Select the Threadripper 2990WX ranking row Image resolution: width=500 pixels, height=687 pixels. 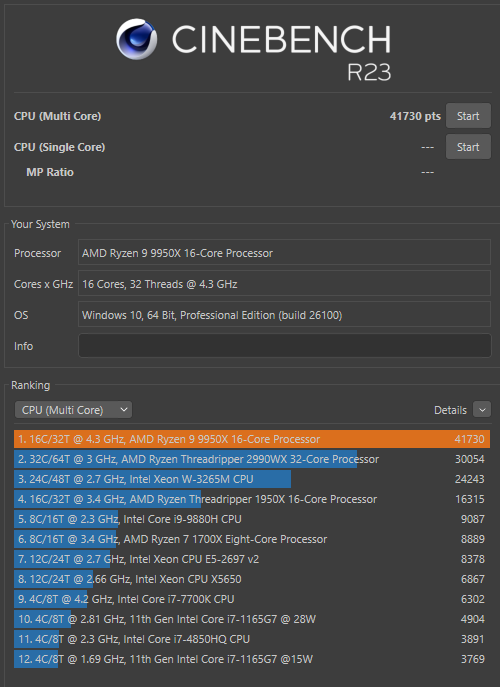click(252, 459)
